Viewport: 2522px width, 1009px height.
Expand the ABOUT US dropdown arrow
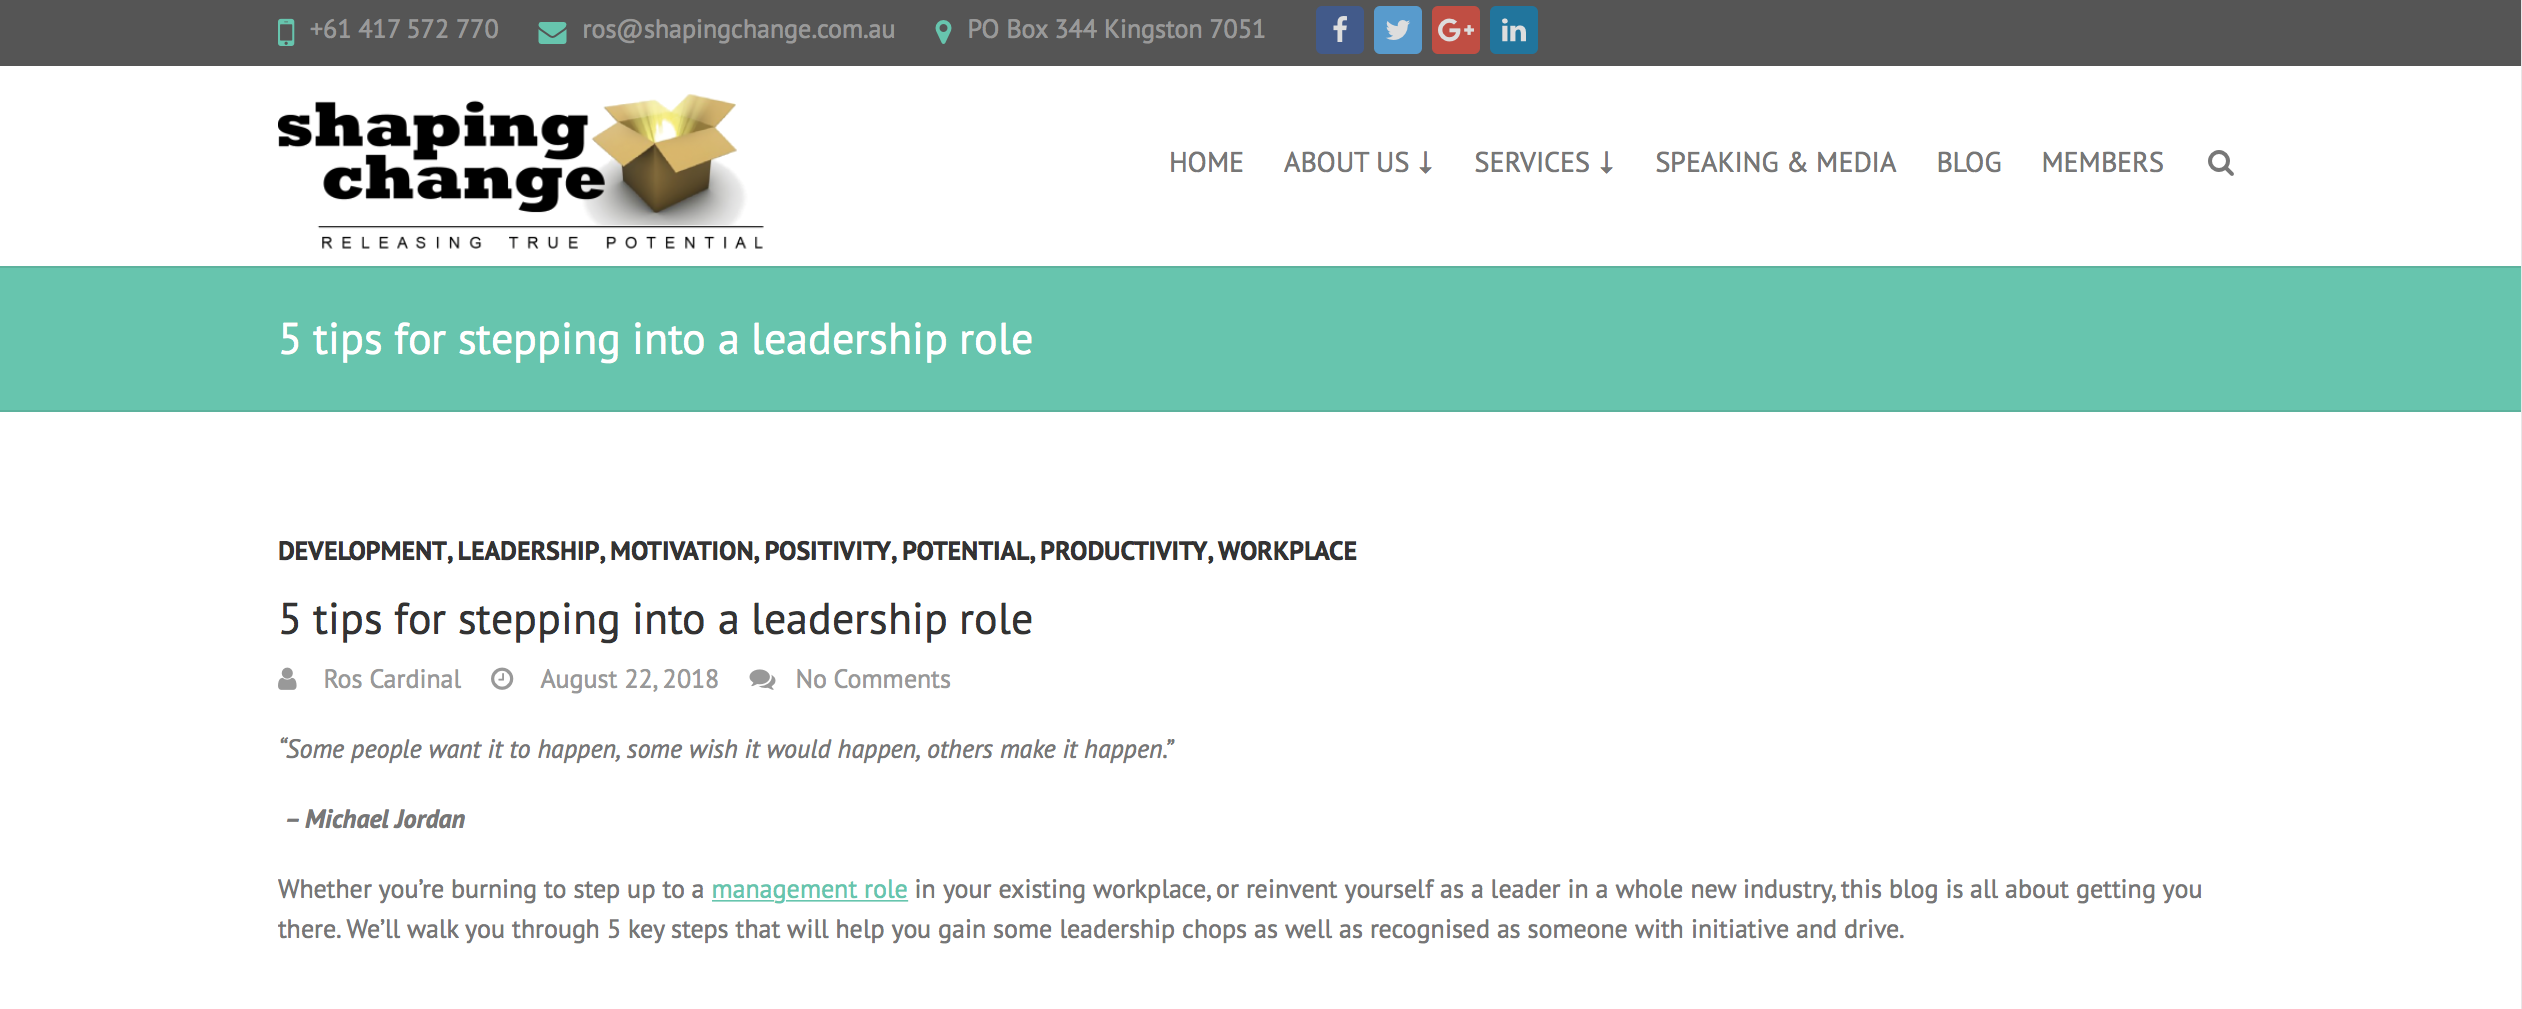click(1426, 163)
